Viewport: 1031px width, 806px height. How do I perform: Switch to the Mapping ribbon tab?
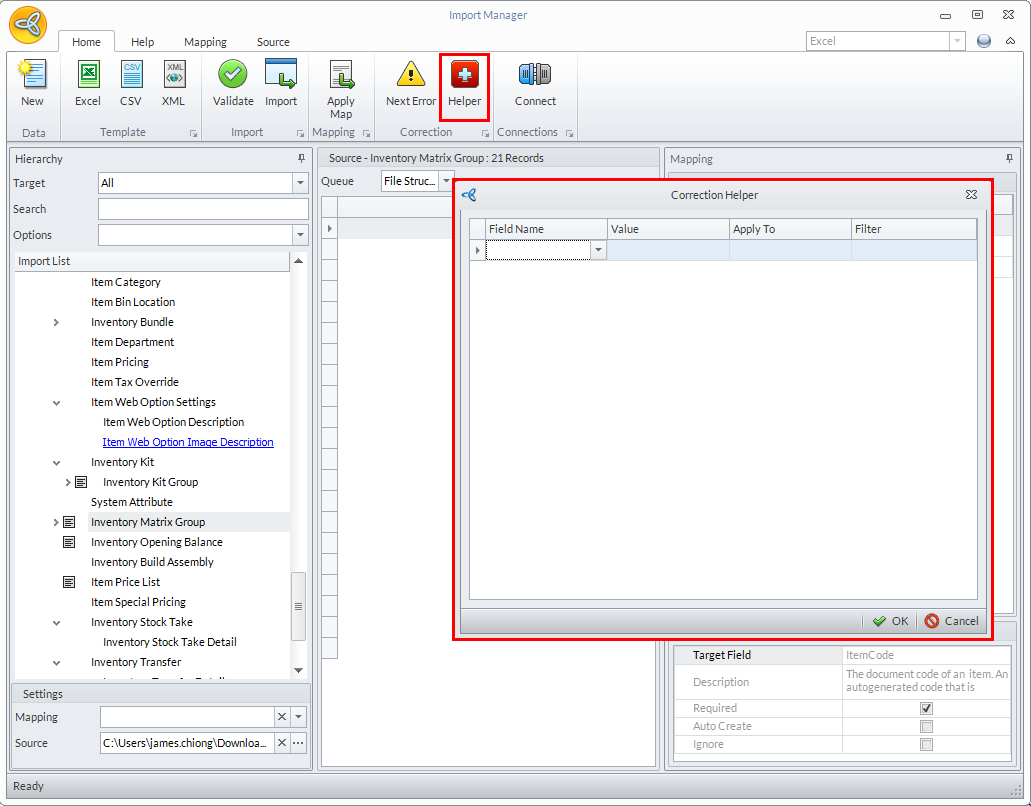(x=205, y=42)
